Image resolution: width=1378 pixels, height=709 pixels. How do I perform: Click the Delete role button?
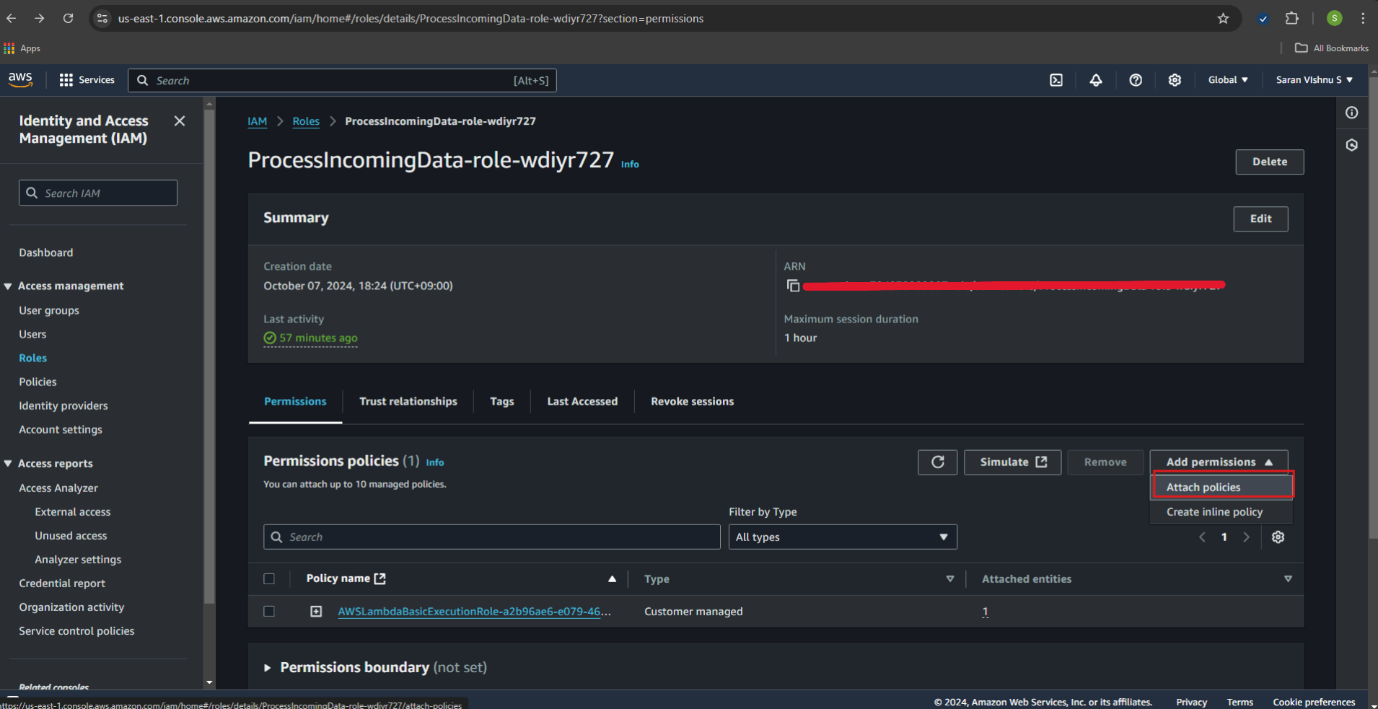click(x=1269, y=162)
